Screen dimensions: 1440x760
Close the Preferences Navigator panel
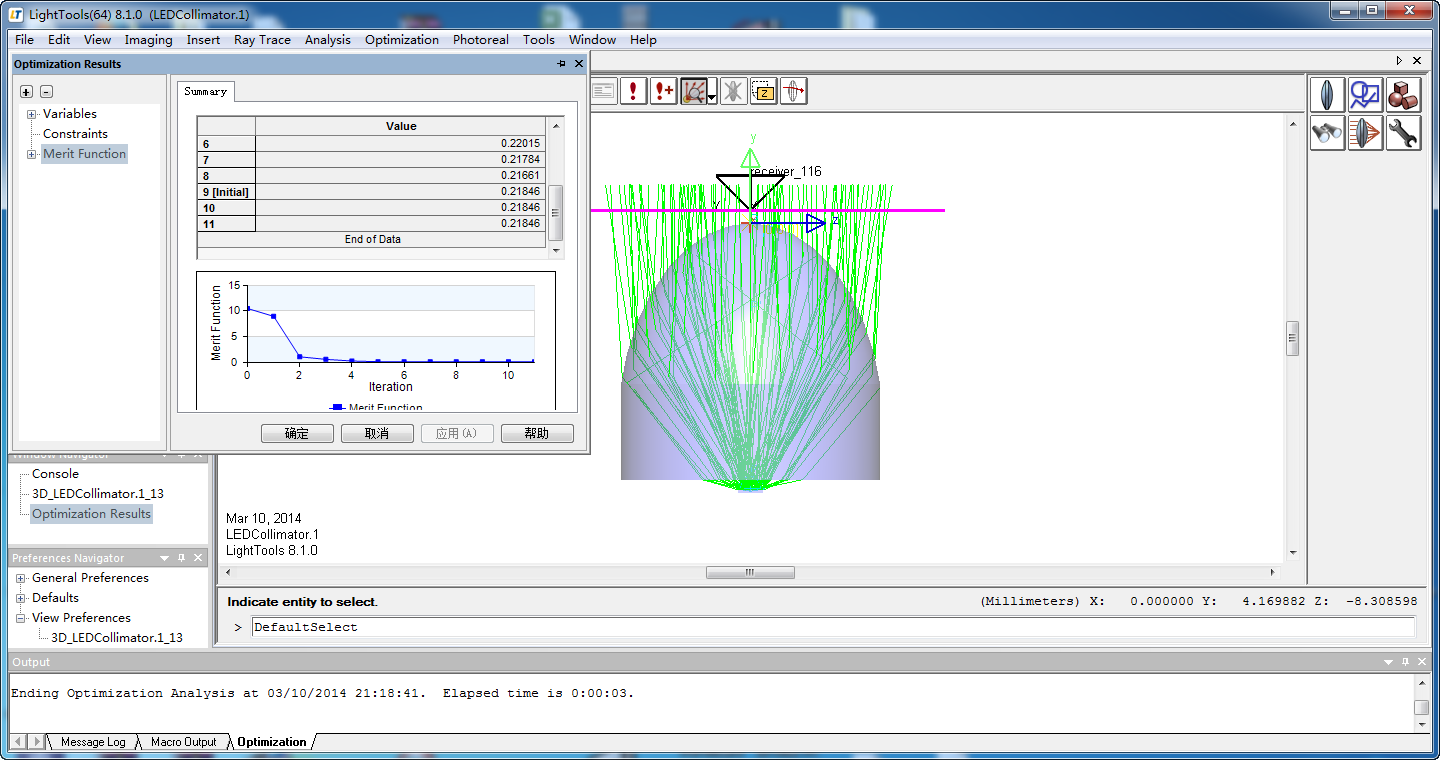pos(198,558)
